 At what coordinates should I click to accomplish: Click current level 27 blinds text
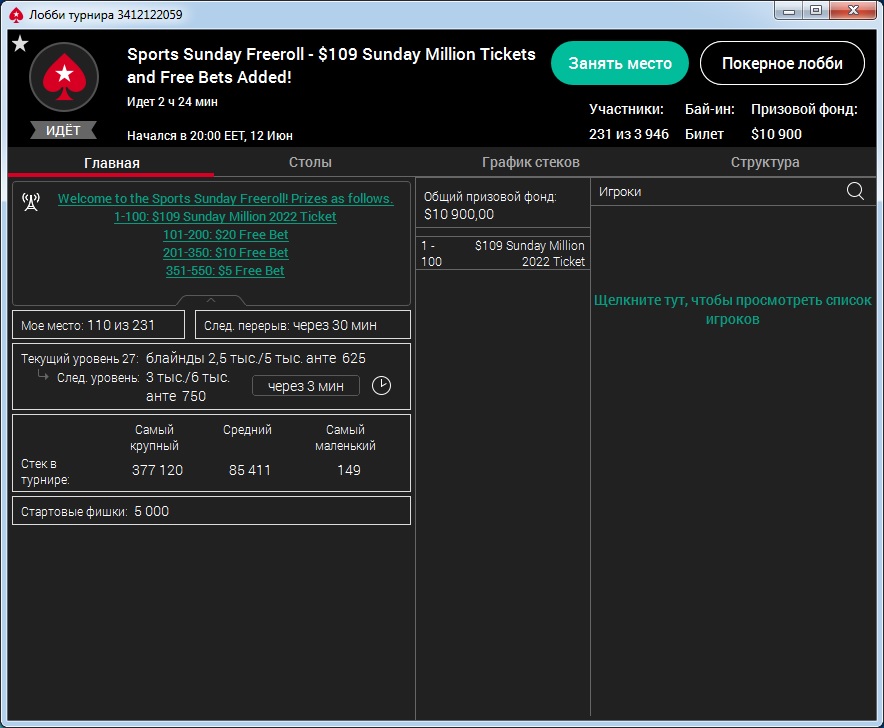(255, 358)
